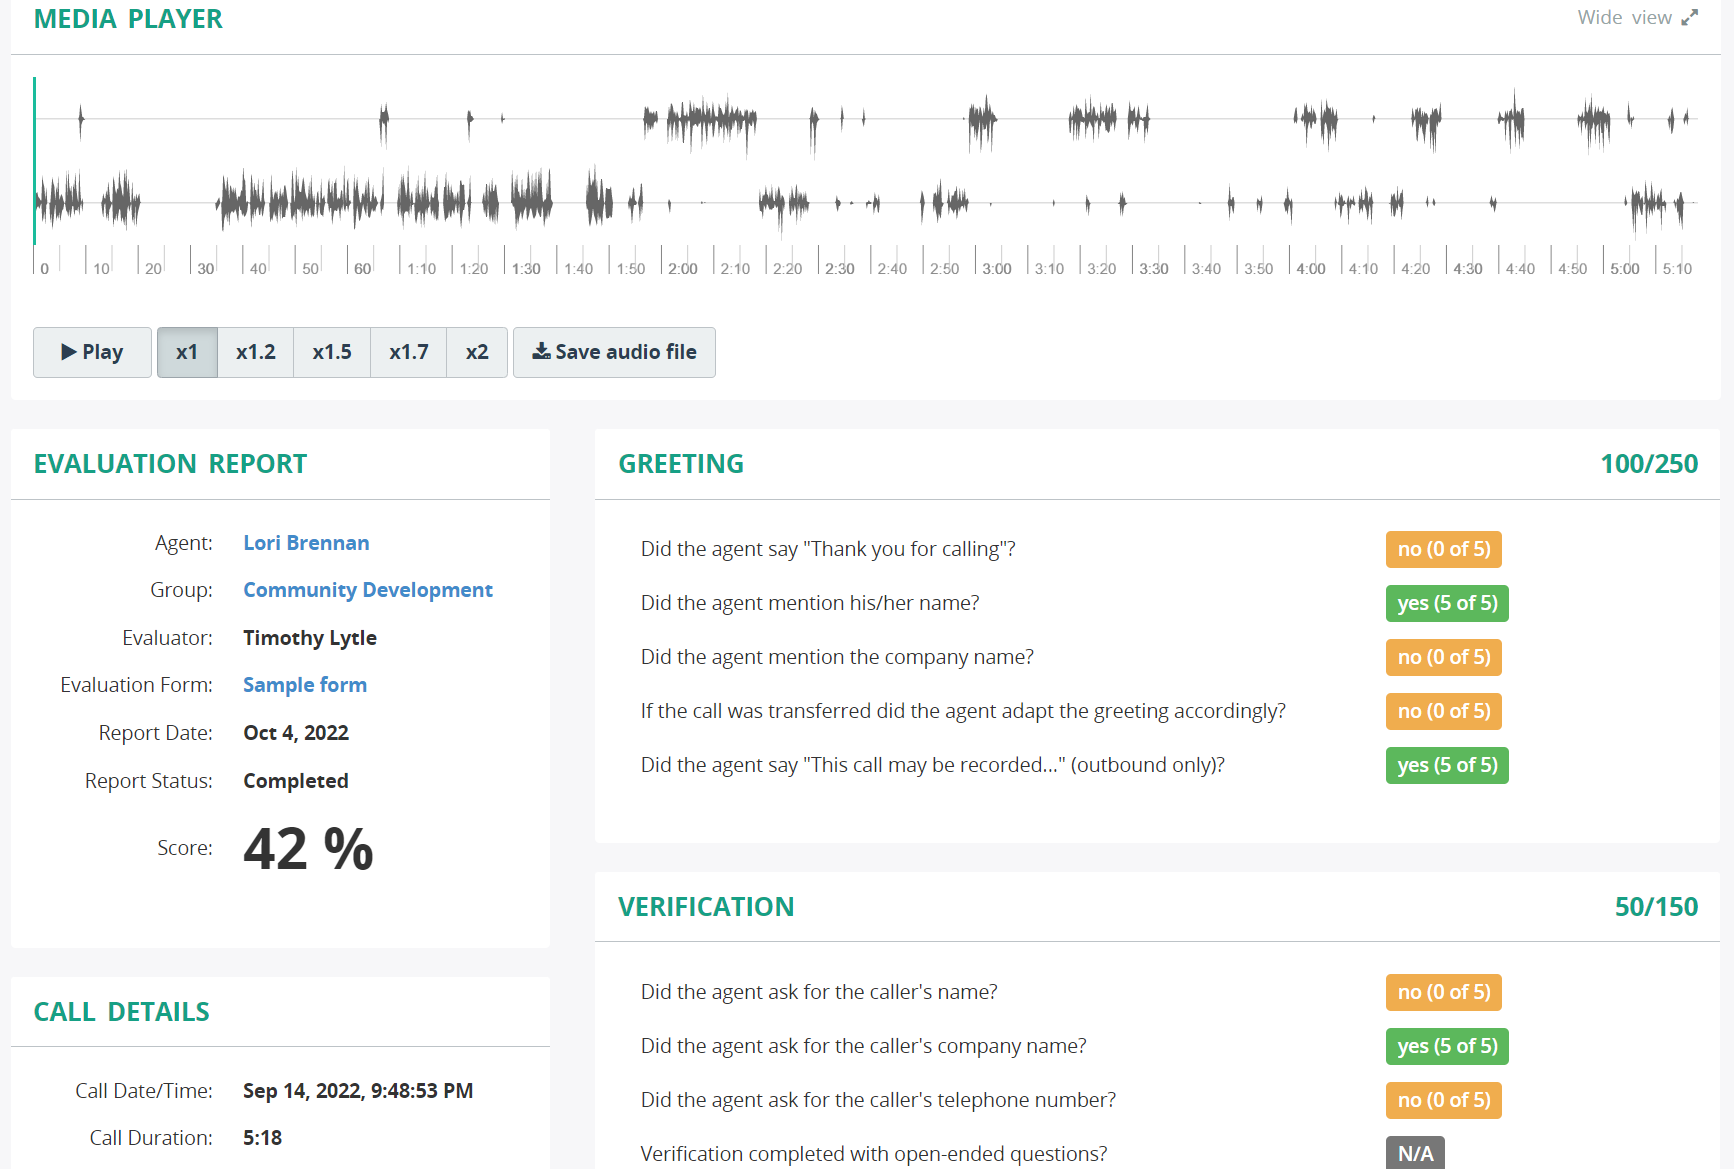Expand player using Wide view arrows icon
The image size is (1734, 1169).
[1691, 16]
